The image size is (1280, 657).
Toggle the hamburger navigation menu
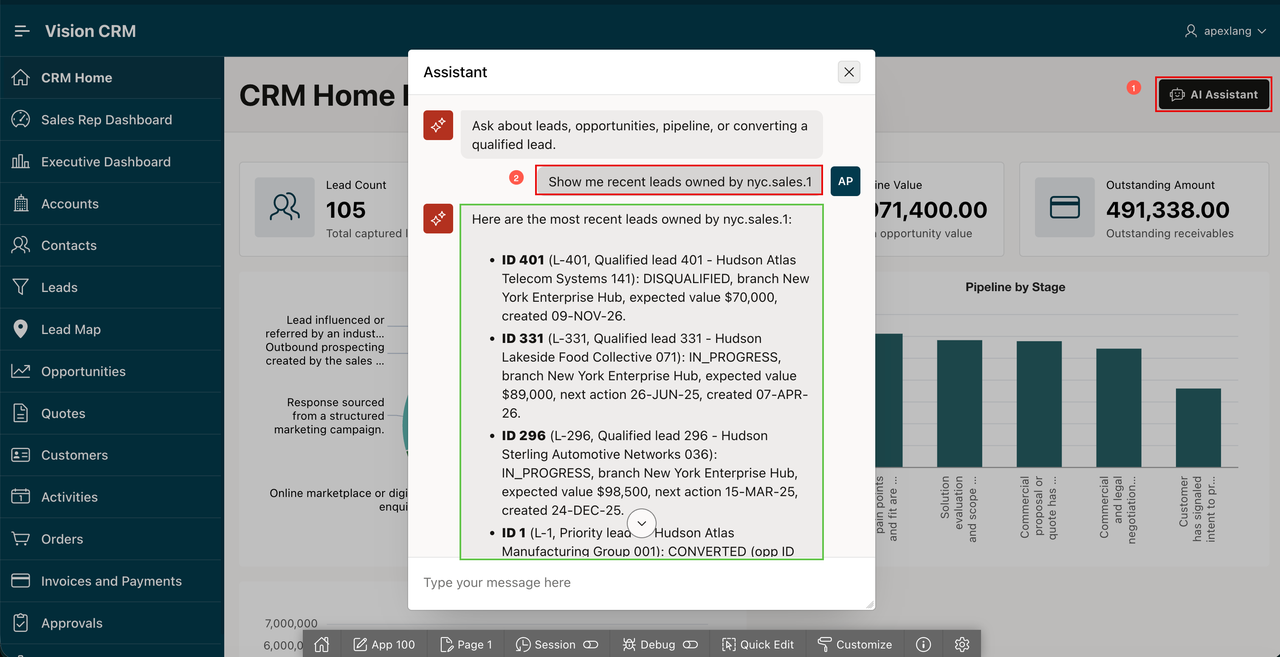tap(22, 31)
